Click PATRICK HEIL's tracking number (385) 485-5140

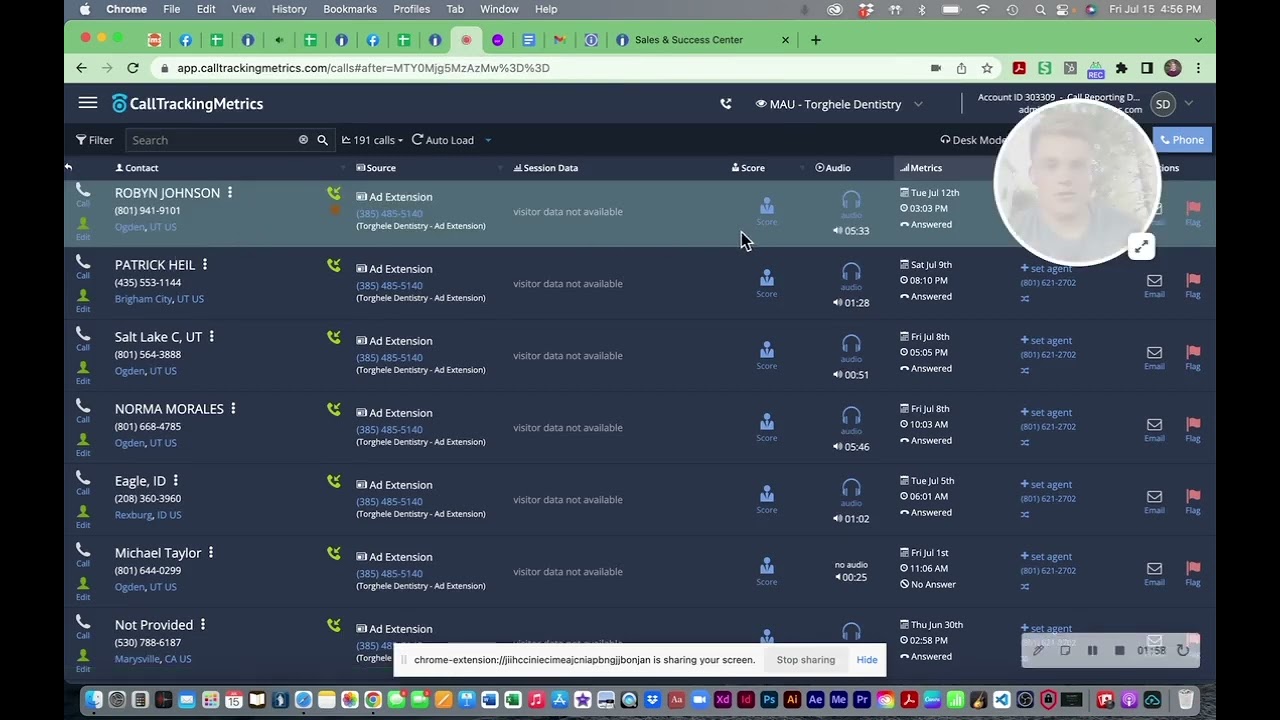(389, 285)
